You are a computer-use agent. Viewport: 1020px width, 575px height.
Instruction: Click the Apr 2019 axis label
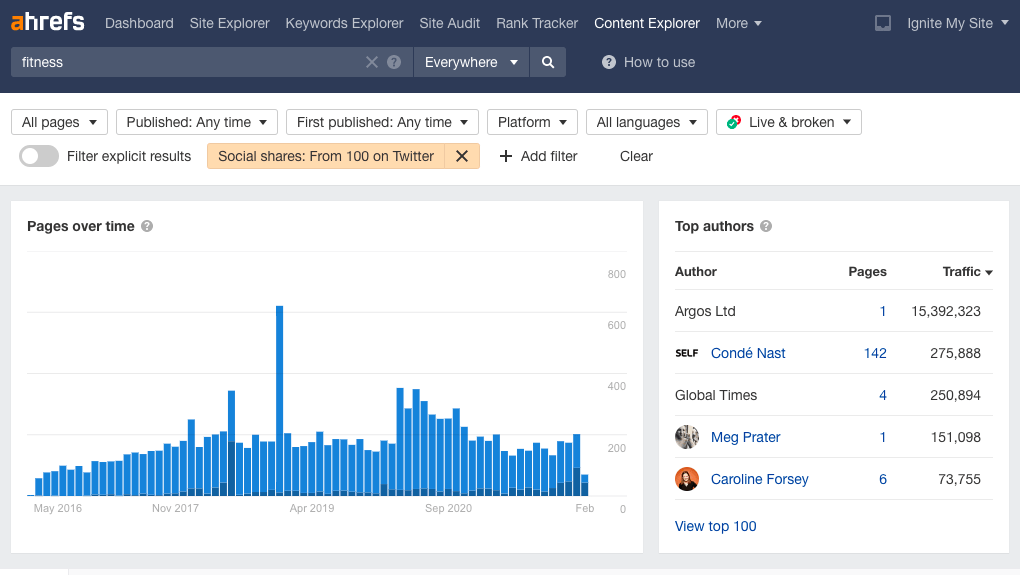[312, 509]
